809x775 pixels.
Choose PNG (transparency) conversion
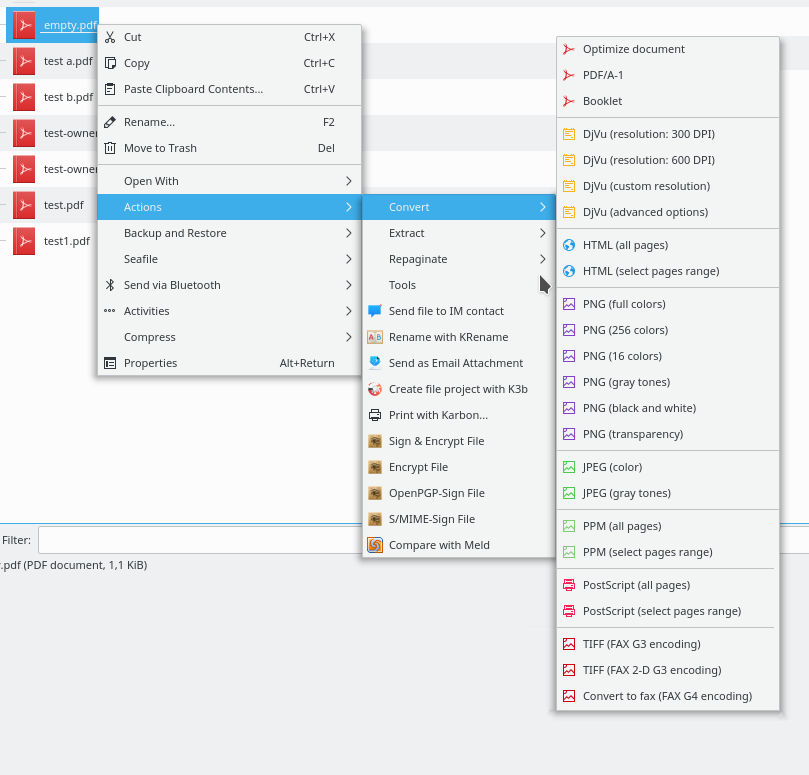coord(668,434)
